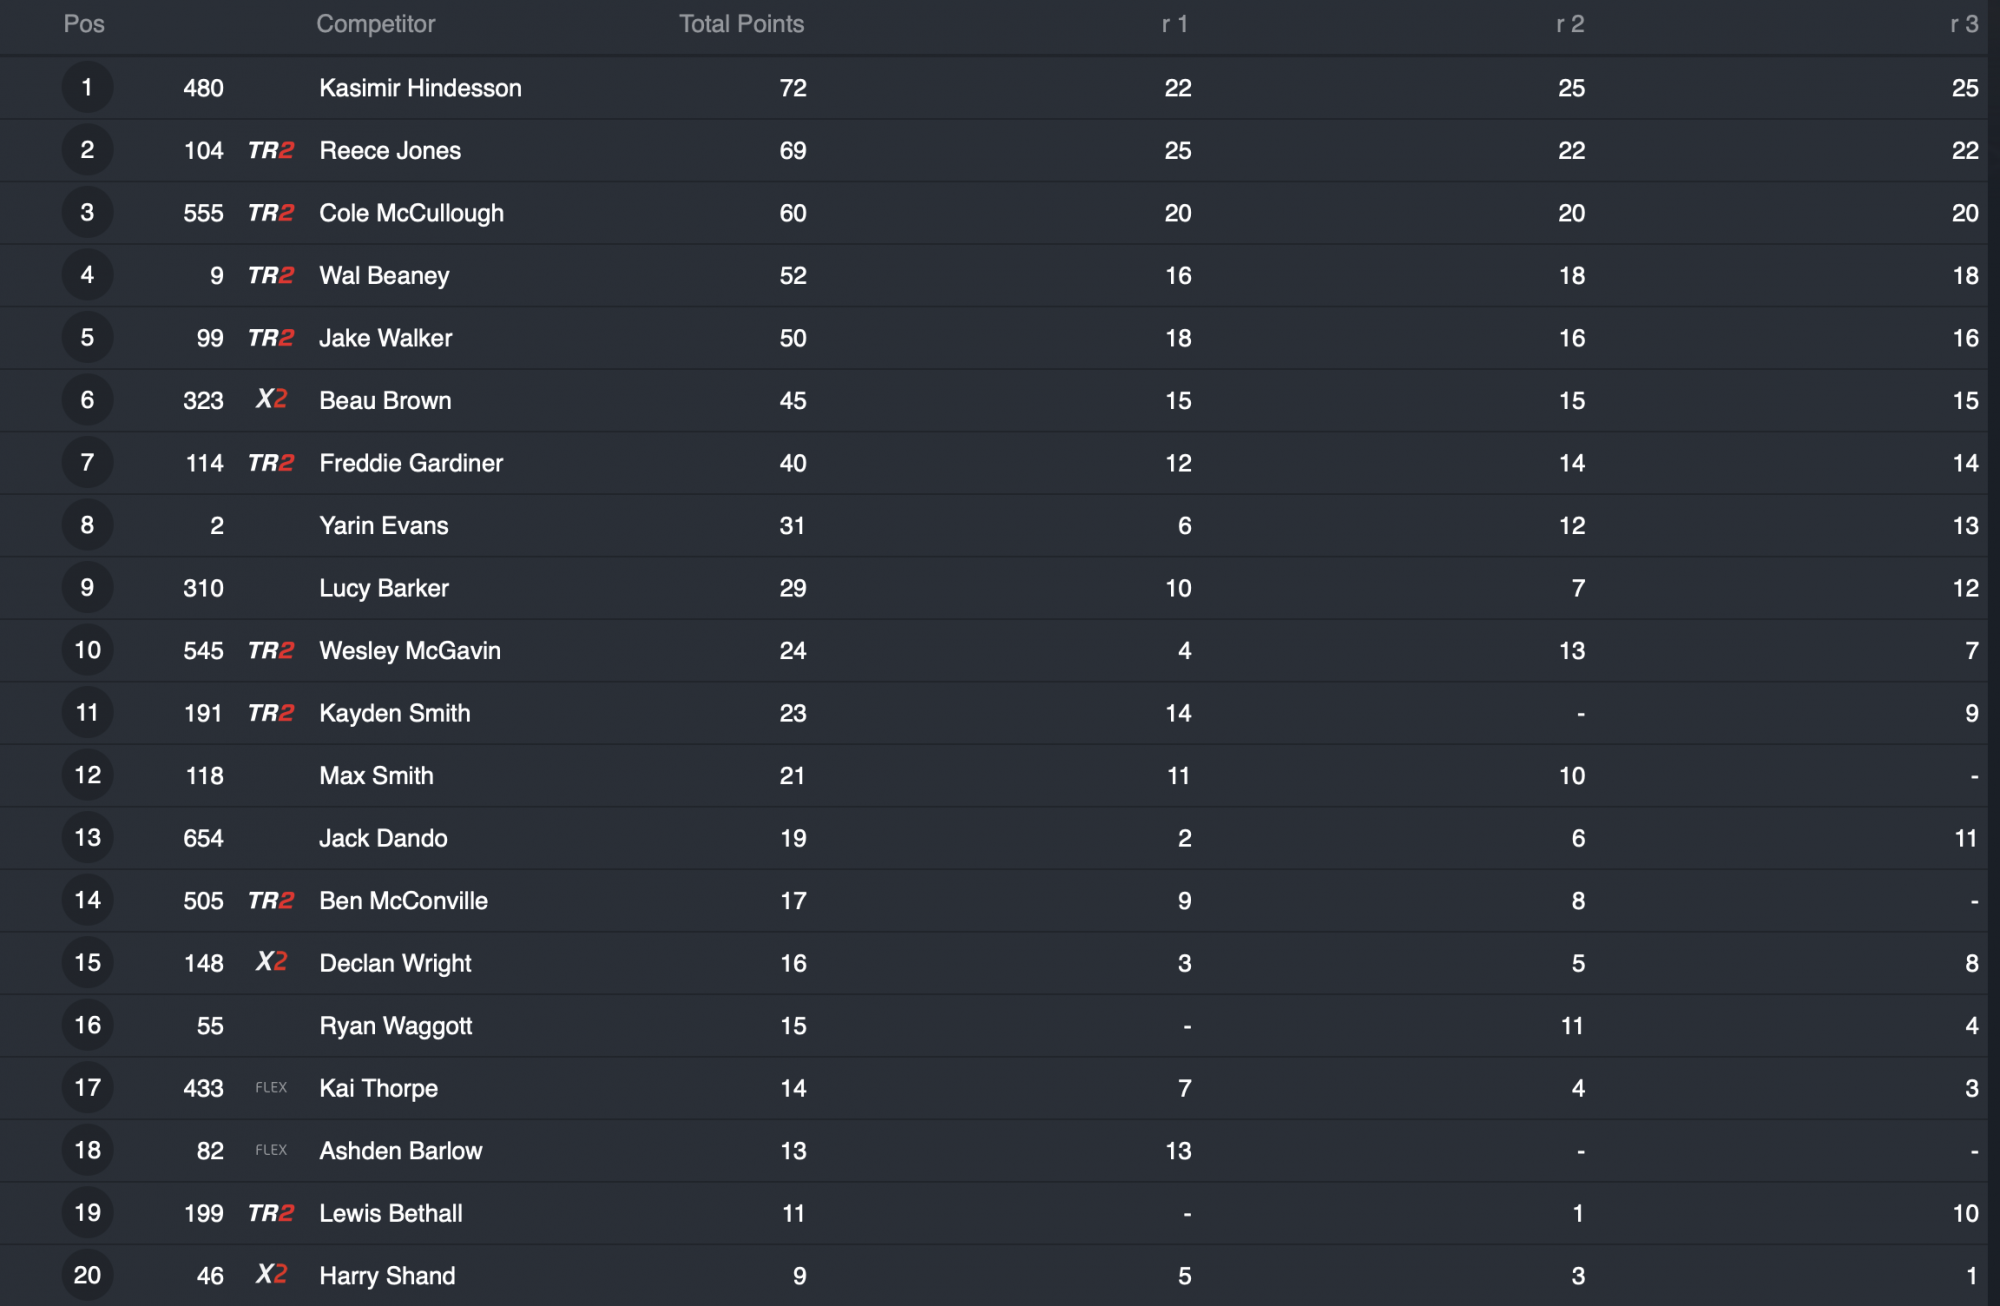Click the r 1 column header

(x=1174, y=24)
